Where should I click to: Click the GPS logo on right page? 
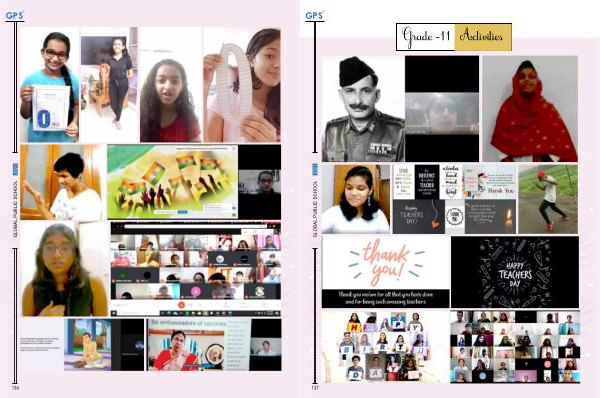point(315,16)
